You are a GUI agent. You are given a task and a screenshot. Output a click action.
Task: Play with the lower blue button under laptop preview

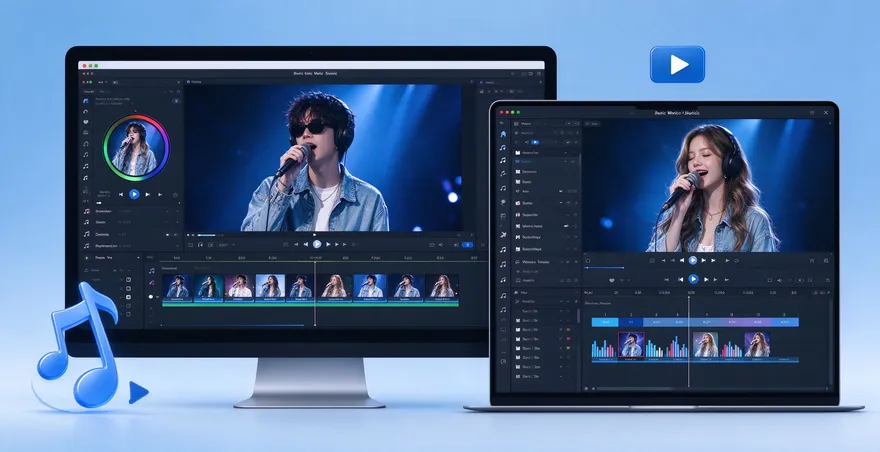[694, 278]
